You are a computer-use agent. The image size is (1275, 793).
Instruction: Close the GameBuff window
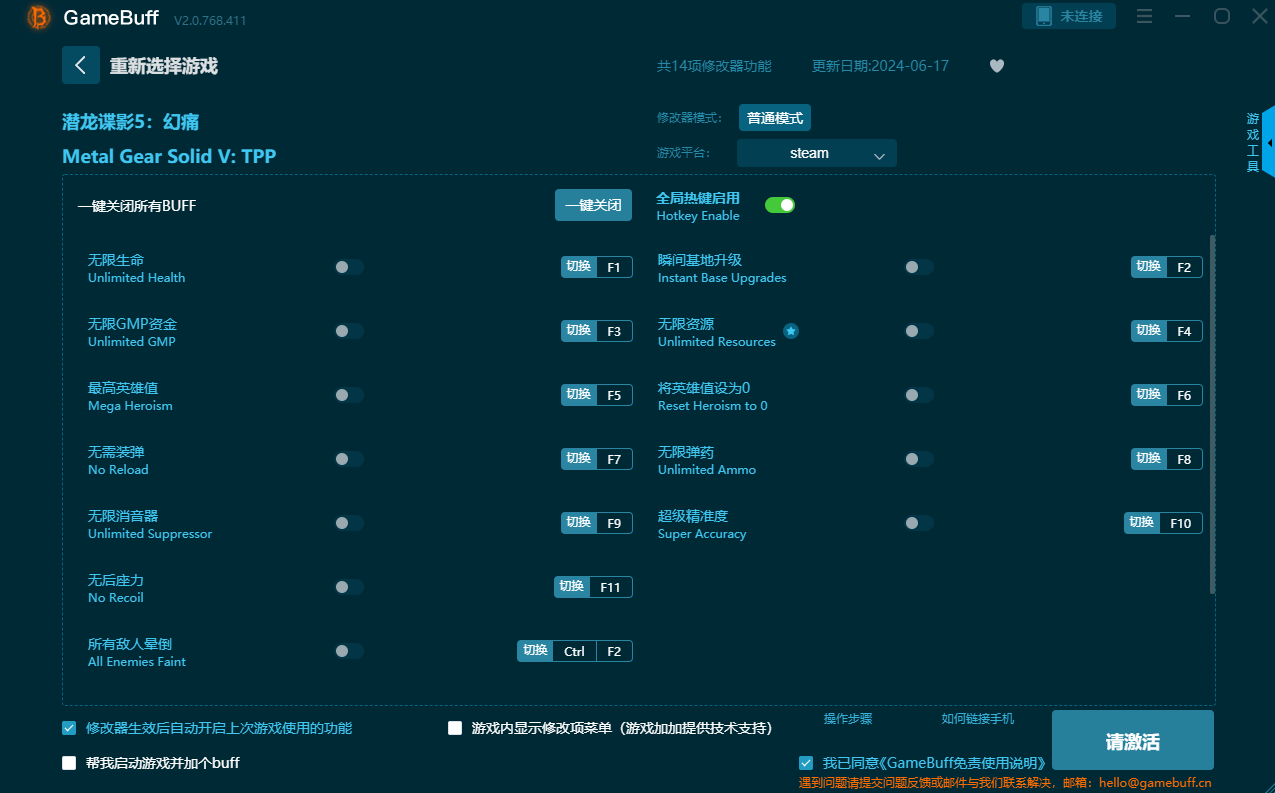pos(1259,16)
